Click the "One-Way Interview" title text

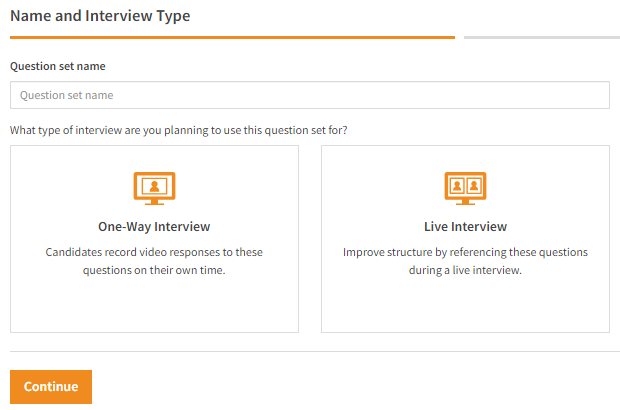(154, 227)
